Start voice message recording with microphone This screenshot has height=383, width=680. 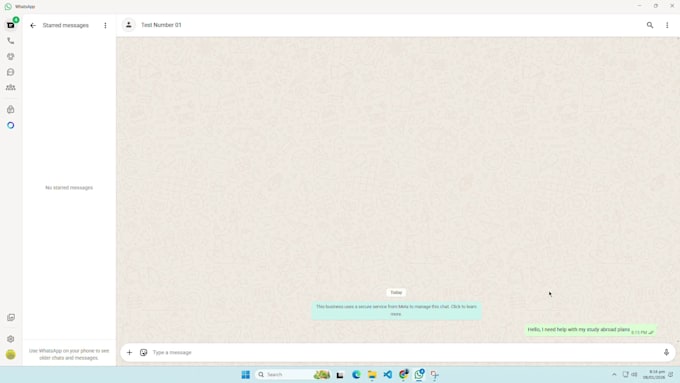pos(666,352)
